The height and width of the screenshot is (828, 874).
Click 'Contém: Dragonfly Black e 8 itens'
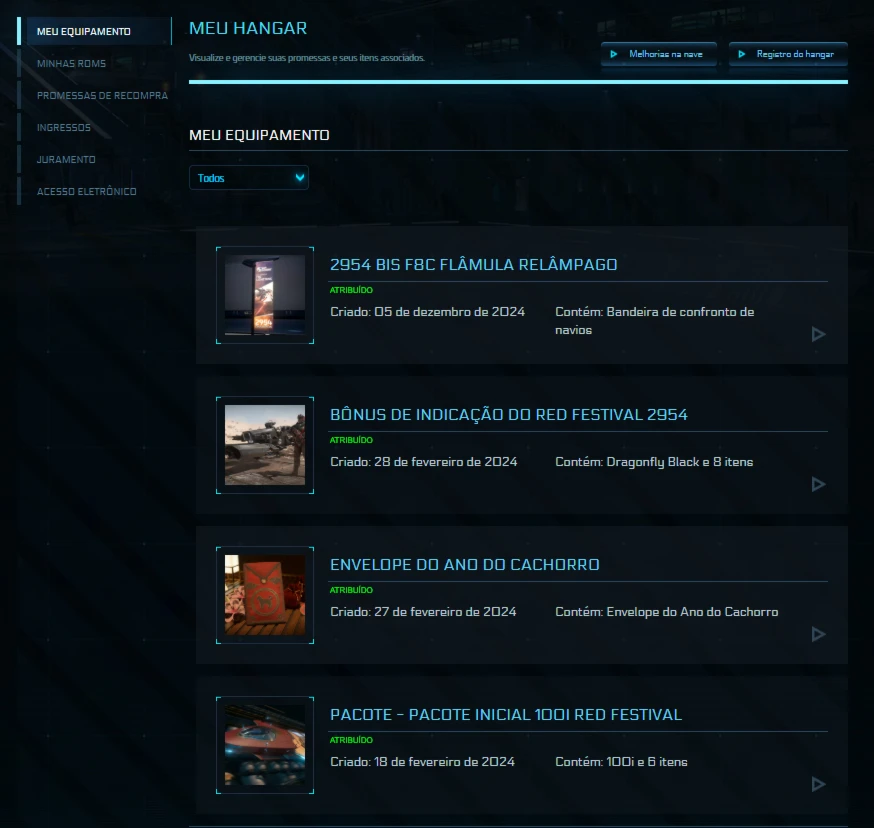[654, 462]
